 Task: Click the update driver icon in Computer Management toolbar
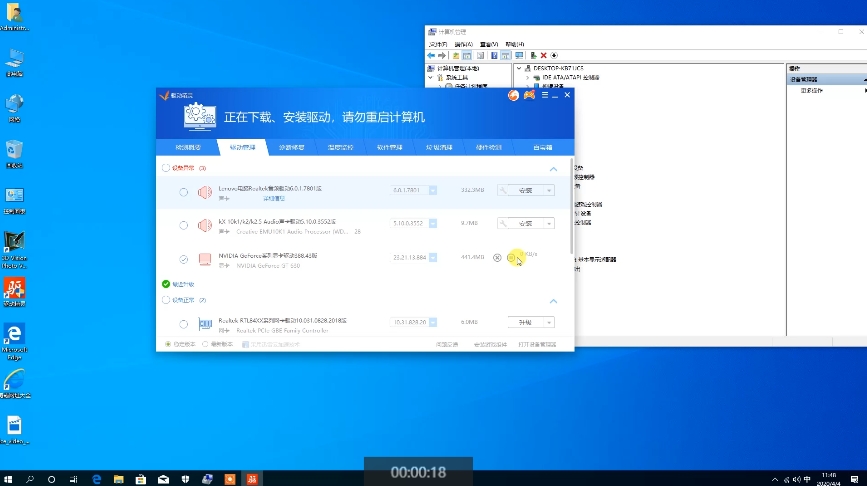(533, 55)
